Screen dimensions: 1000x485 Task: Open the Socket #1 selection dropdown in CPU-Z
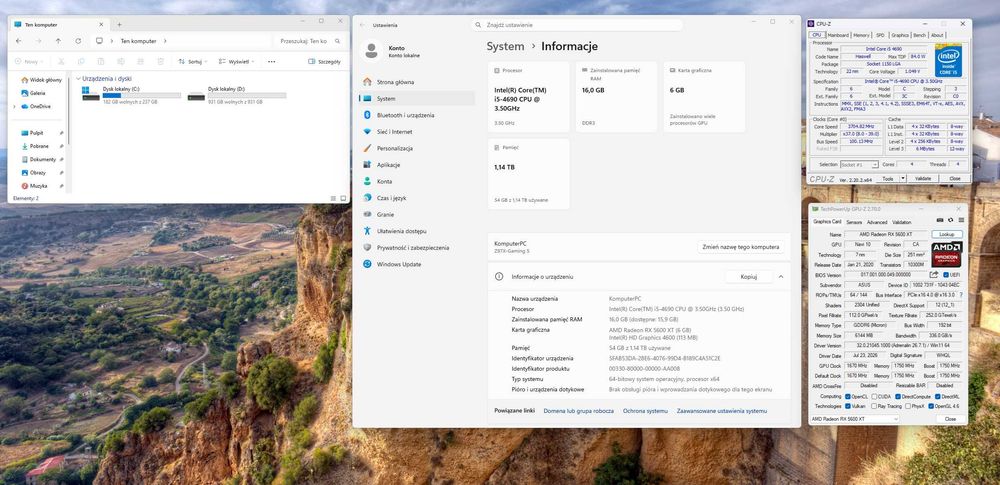point(859,165)
